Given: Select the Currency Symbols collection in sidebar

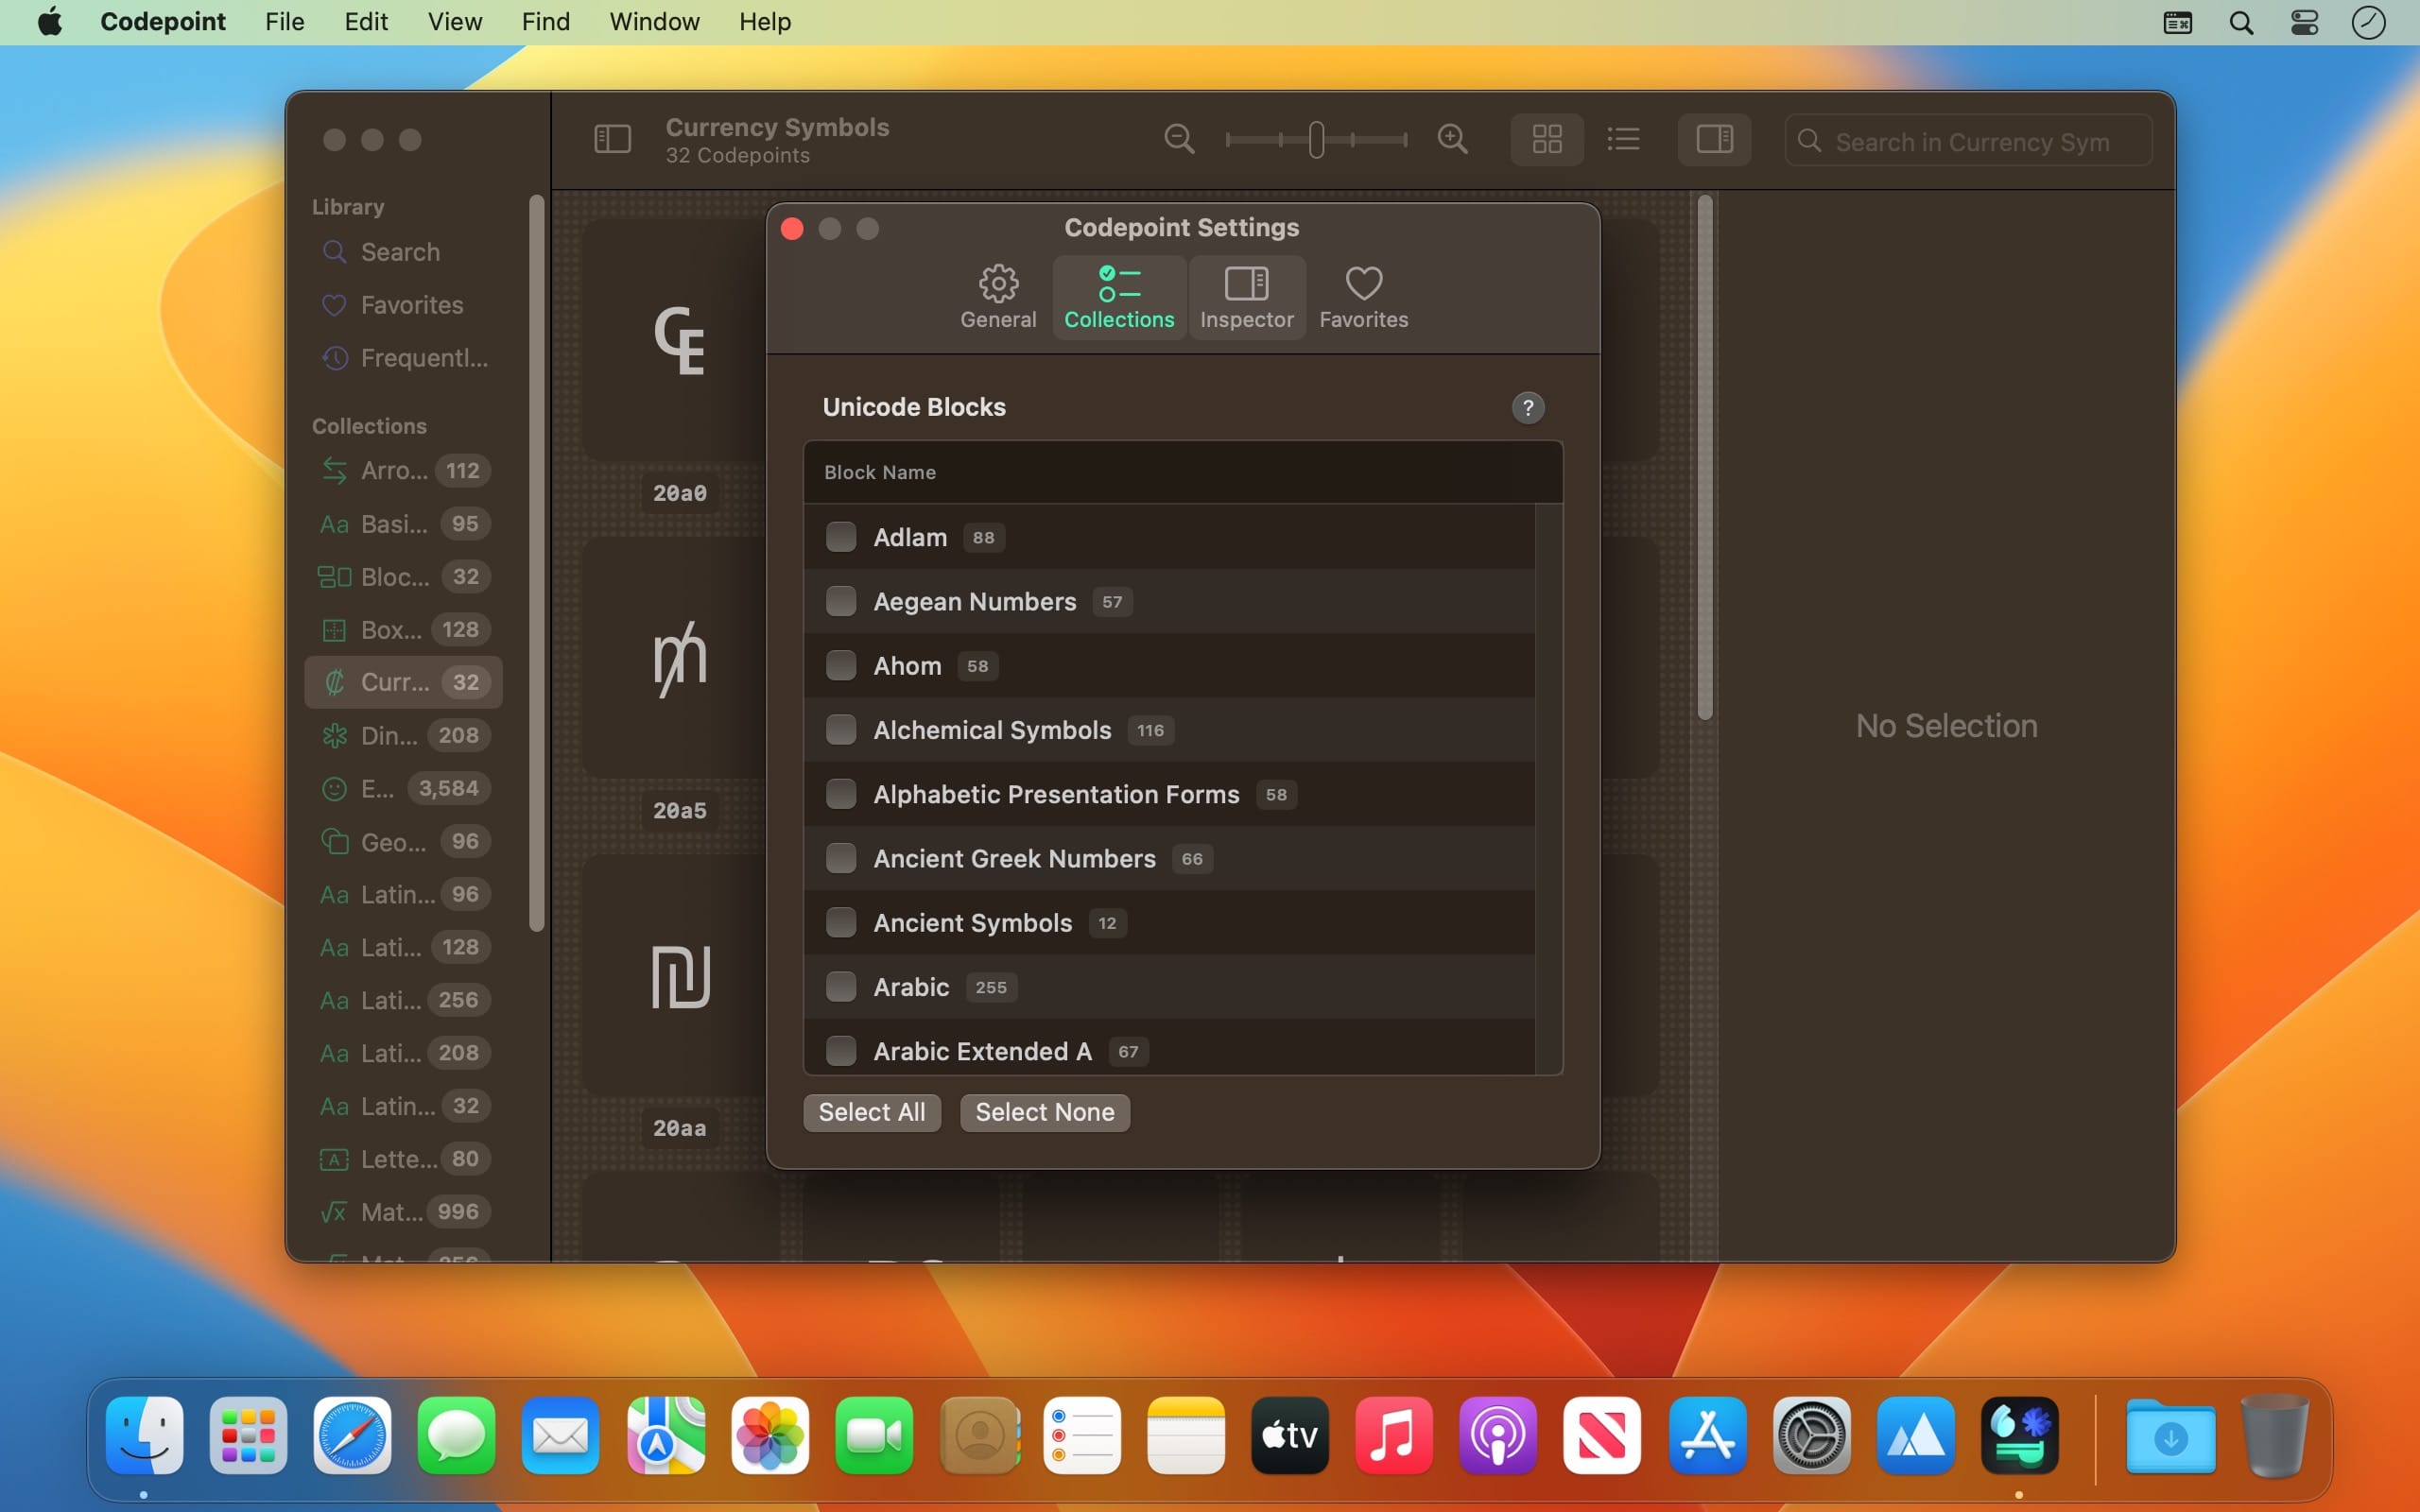Looking at the screenshot, I should pyautogui.click(x=403, y=682).
